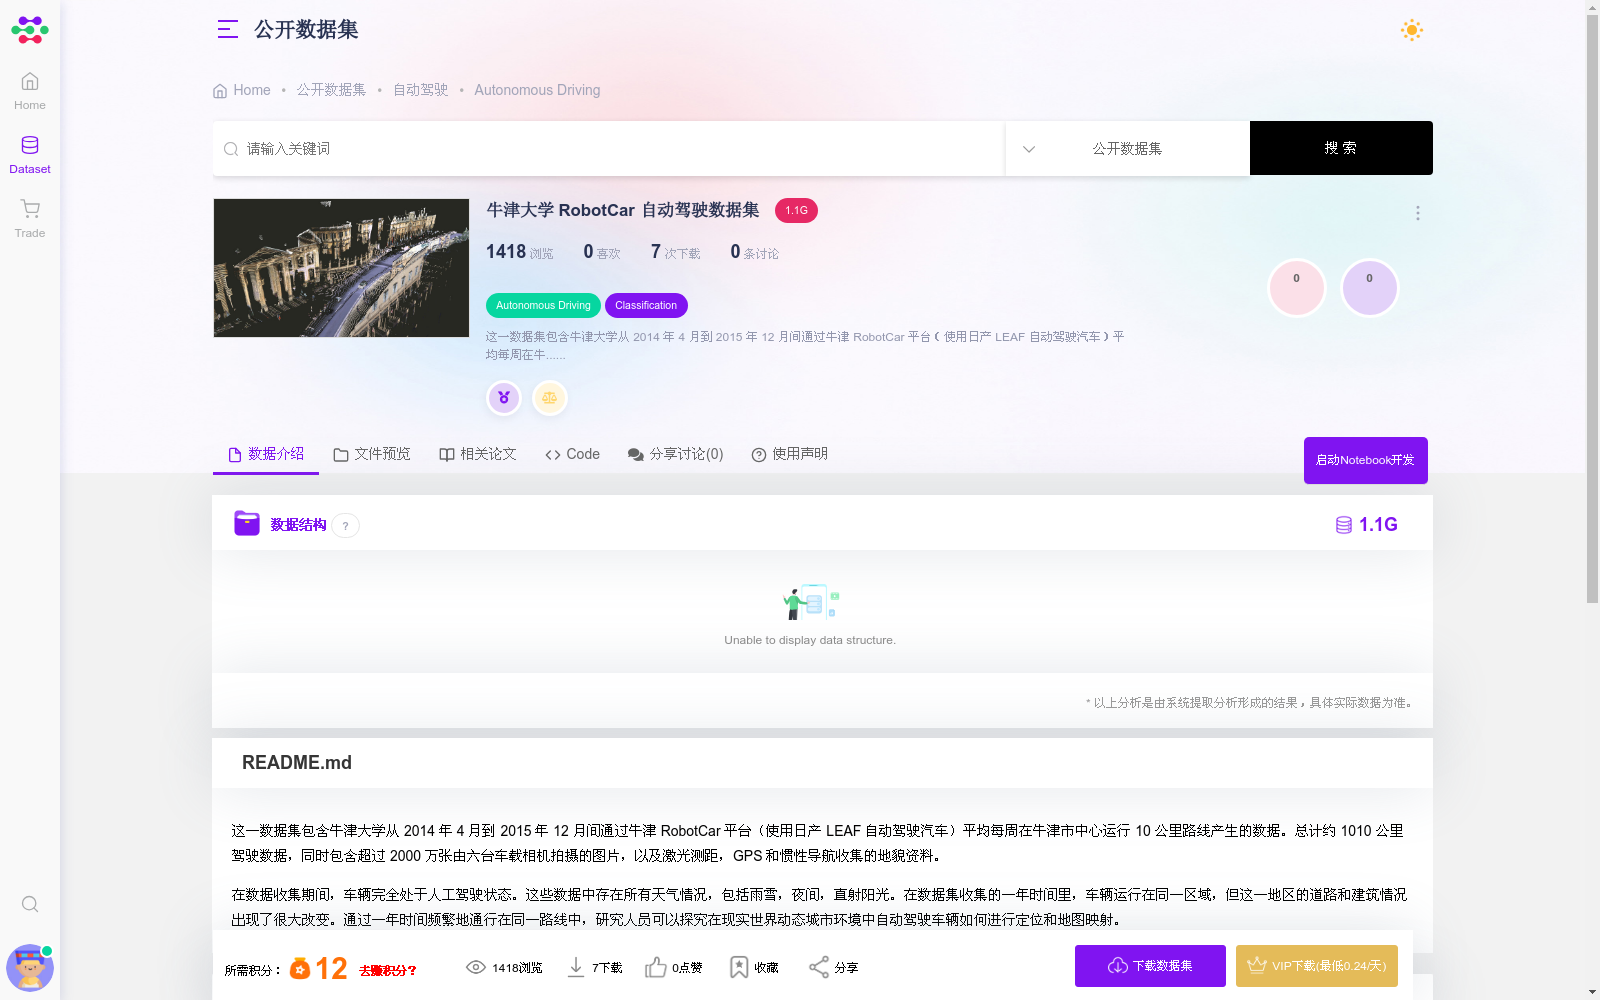
Task: Click the 去赚积分? link
Action: tap(388, 970)
